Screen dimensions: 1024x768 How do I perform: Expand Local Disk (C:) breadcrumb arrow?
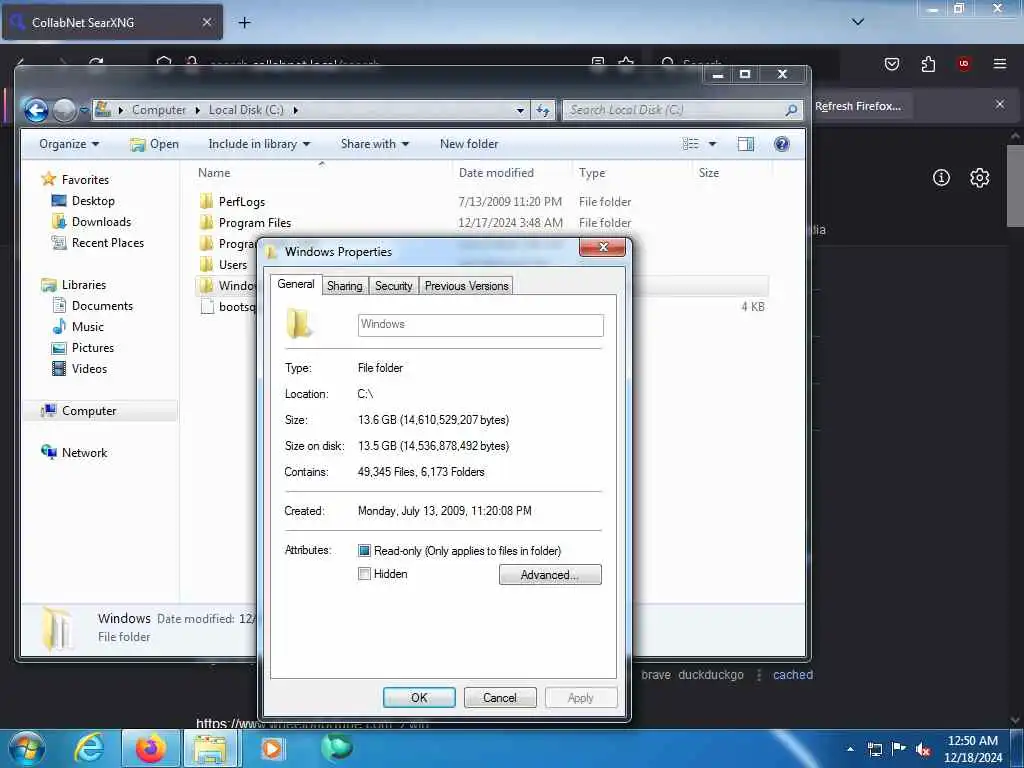(x=295, y=110)
